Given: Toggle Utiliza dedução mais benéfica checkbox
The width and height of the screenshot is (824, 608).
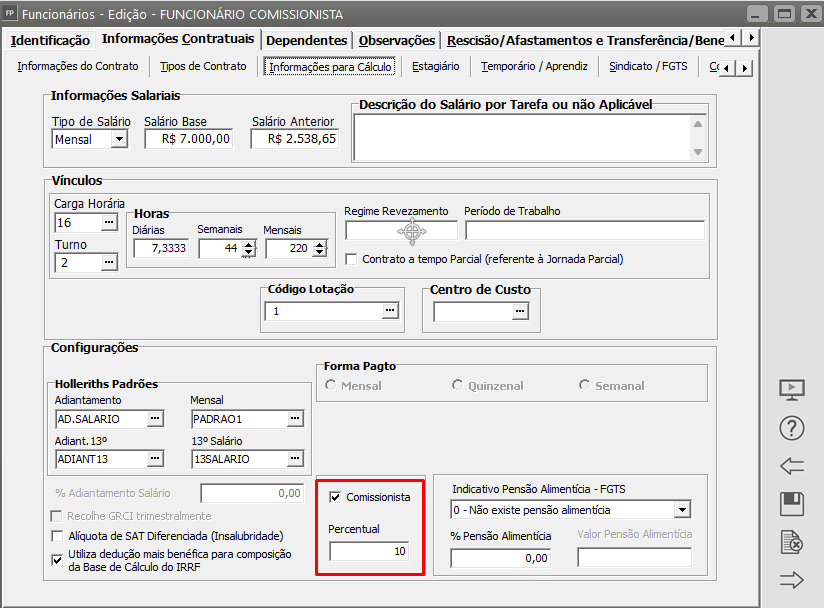Looking at the screenshot, I should (x=57, y=559).
